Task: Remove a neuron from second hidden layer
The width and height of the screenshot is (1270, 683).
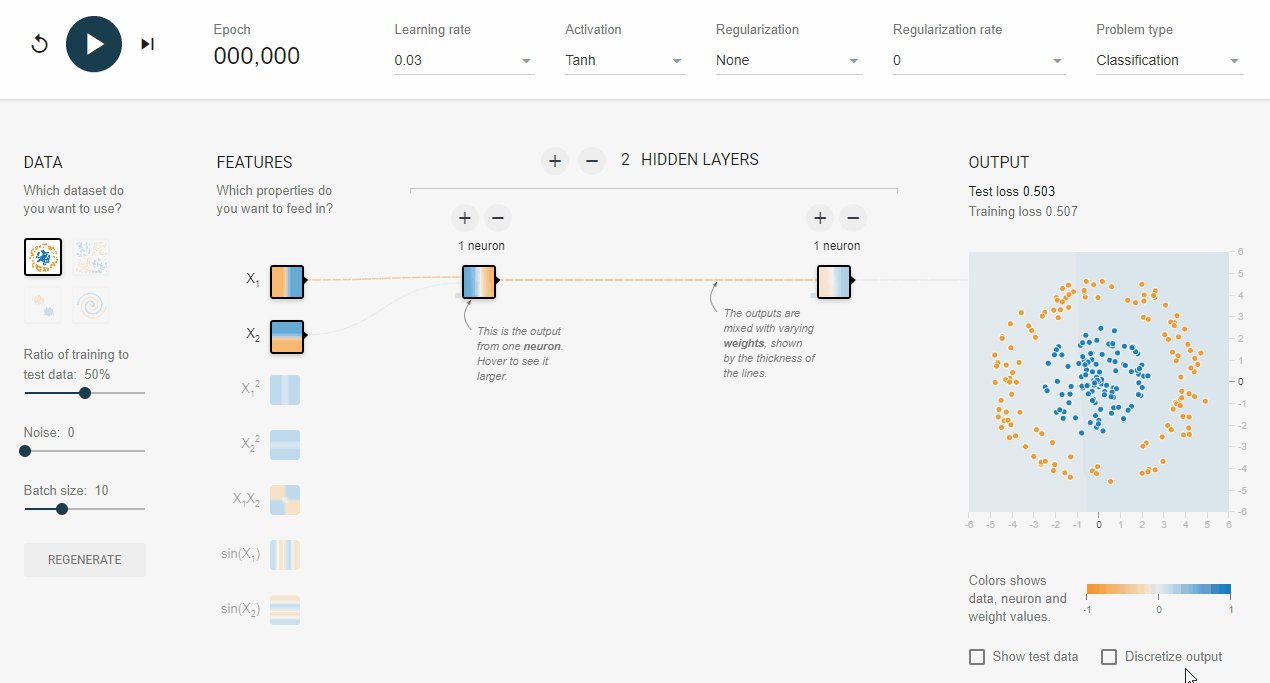Action: tap(852, 218)
